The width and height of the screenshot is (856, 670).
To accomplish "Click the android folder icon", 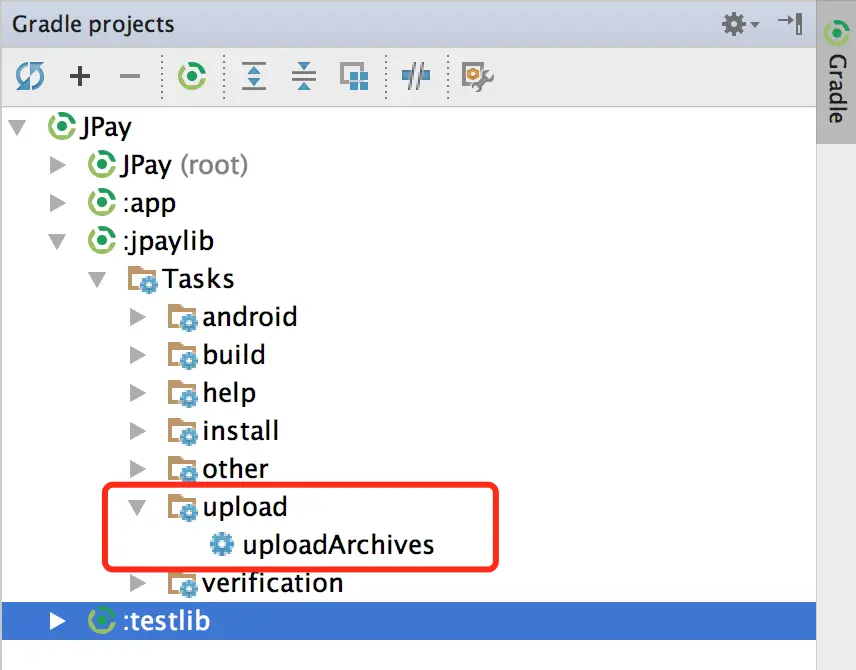I will click(182, 317).
